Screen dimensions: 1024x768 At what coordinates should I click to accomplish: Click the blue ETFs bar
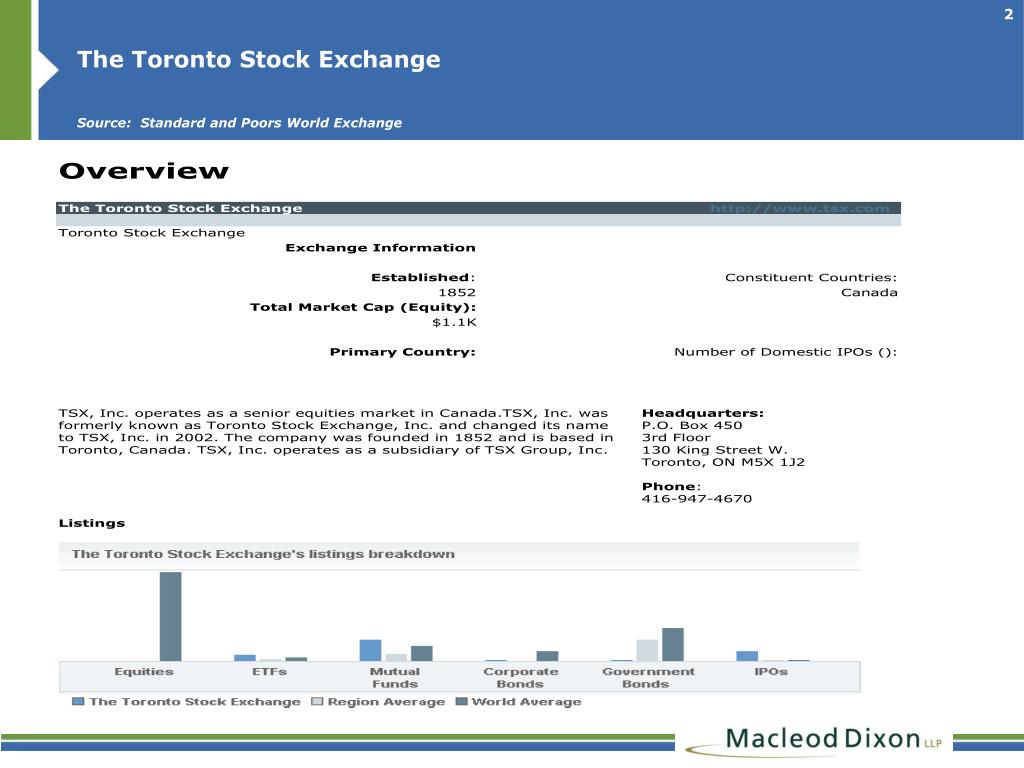click(245, 658)
